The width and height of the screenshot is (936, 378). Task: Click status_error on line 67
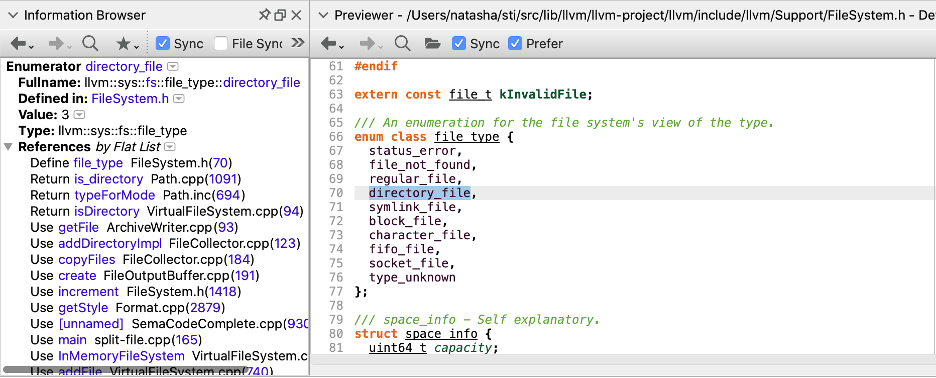click(x=412, y=151)
